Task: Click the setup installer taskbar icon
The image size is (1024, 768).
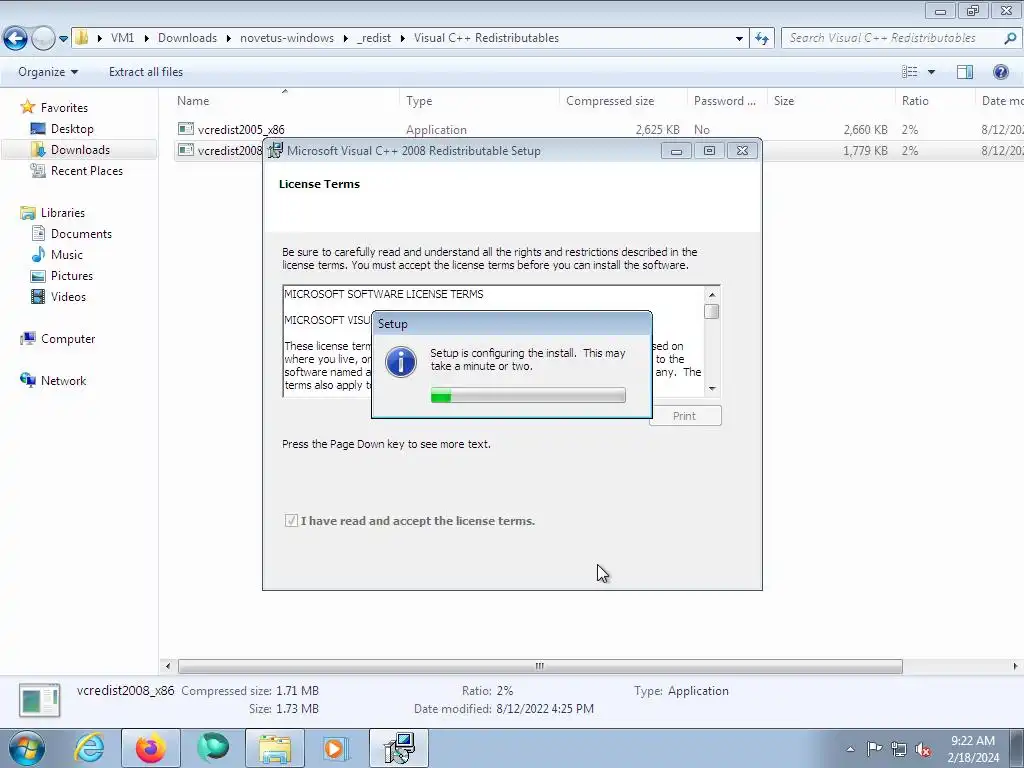Action: point(399,748)
